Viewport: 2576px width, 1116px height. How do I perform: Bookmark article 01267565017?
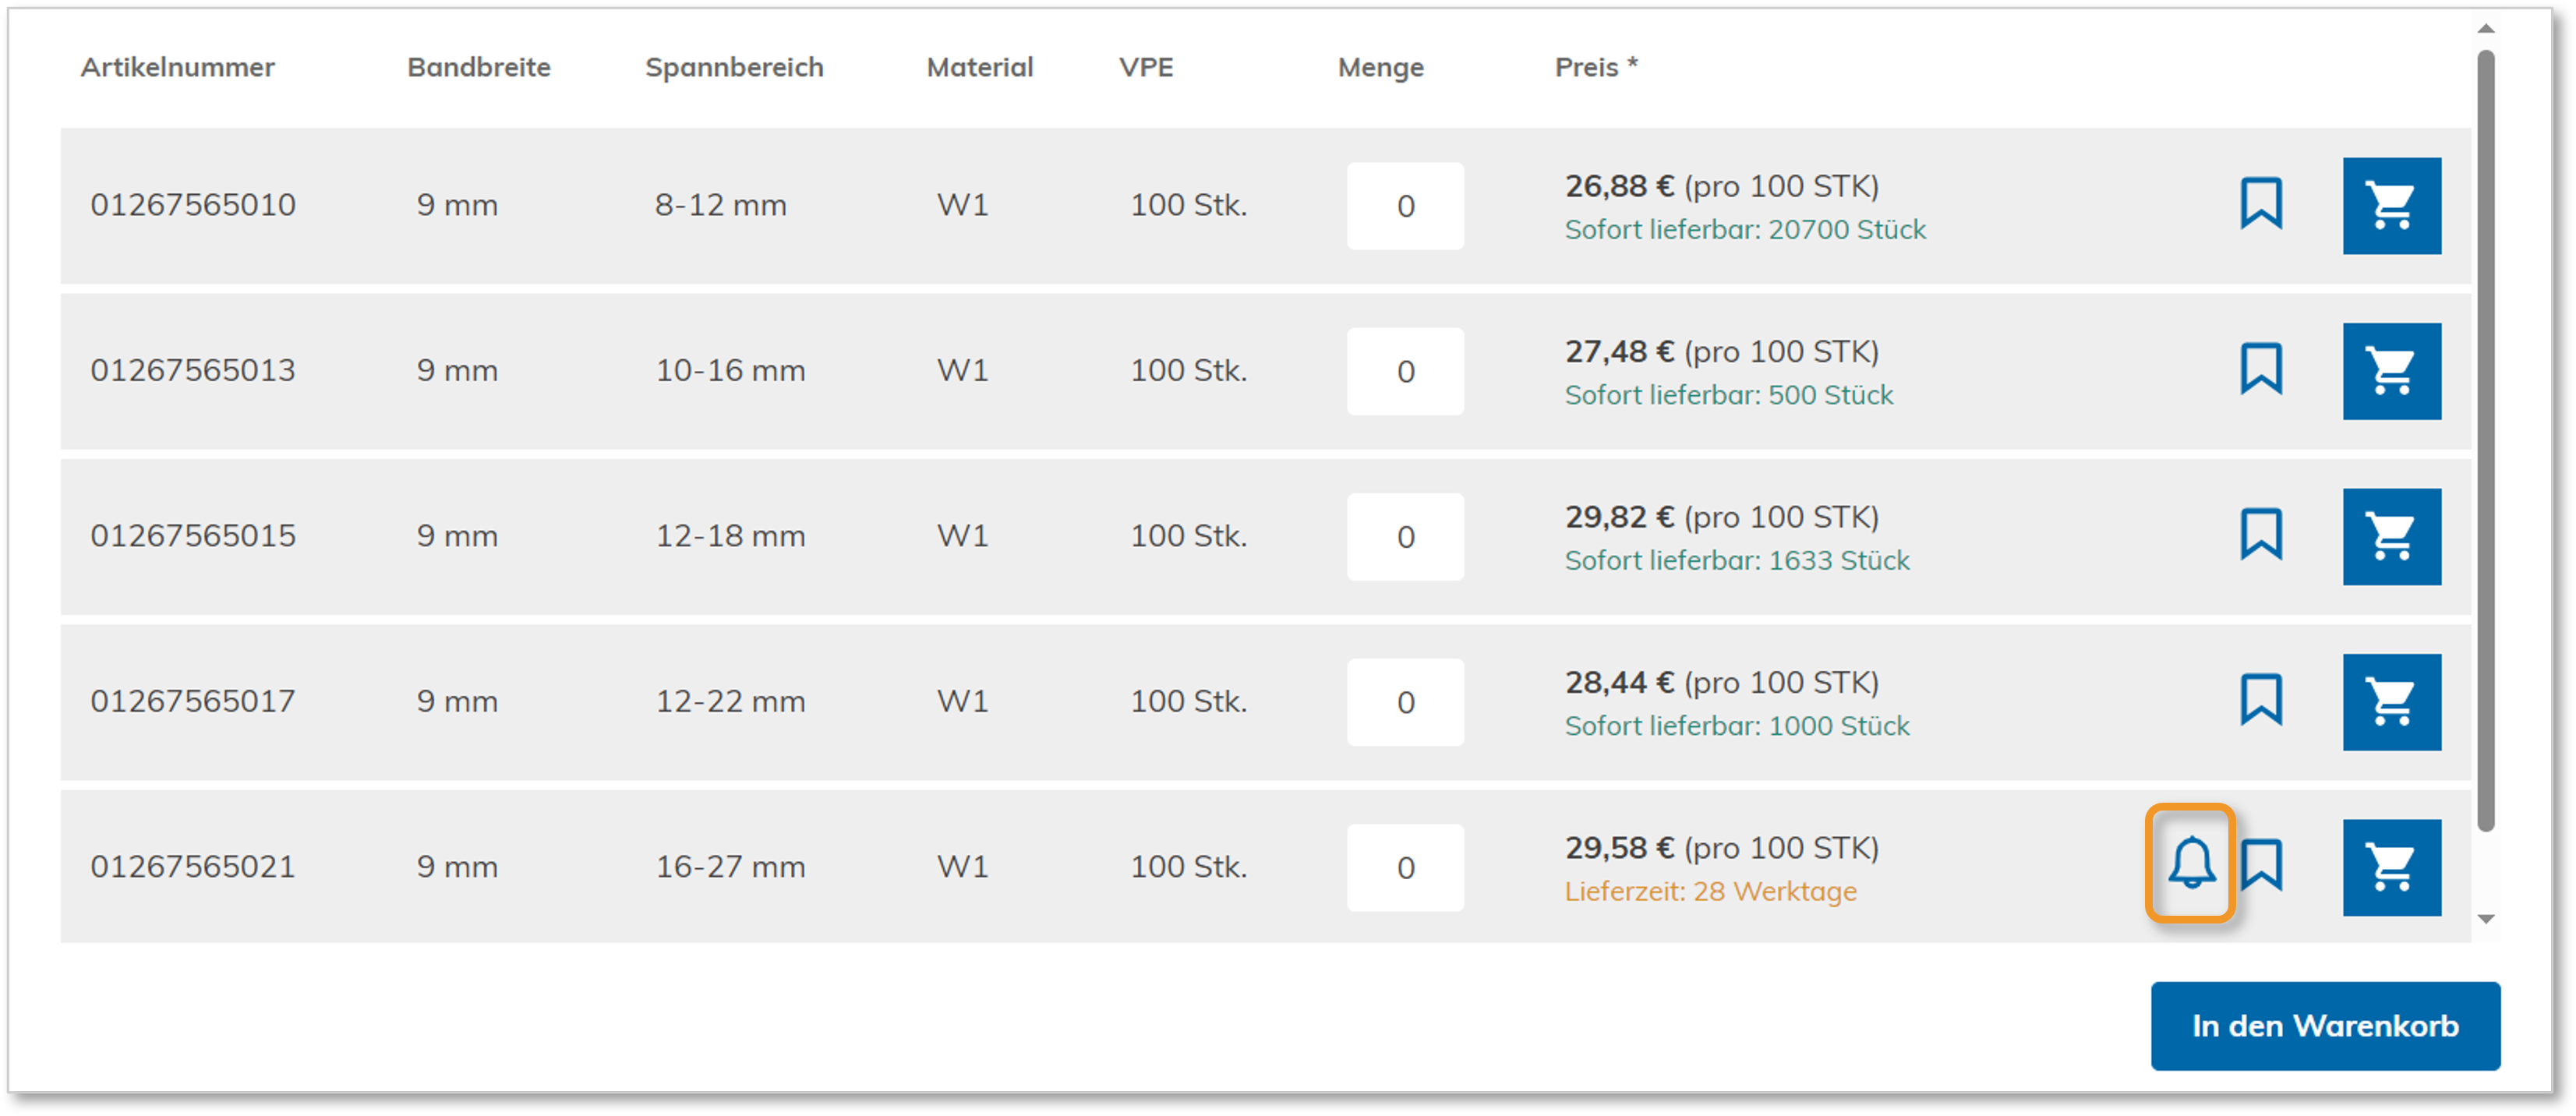click(2261, 700)
